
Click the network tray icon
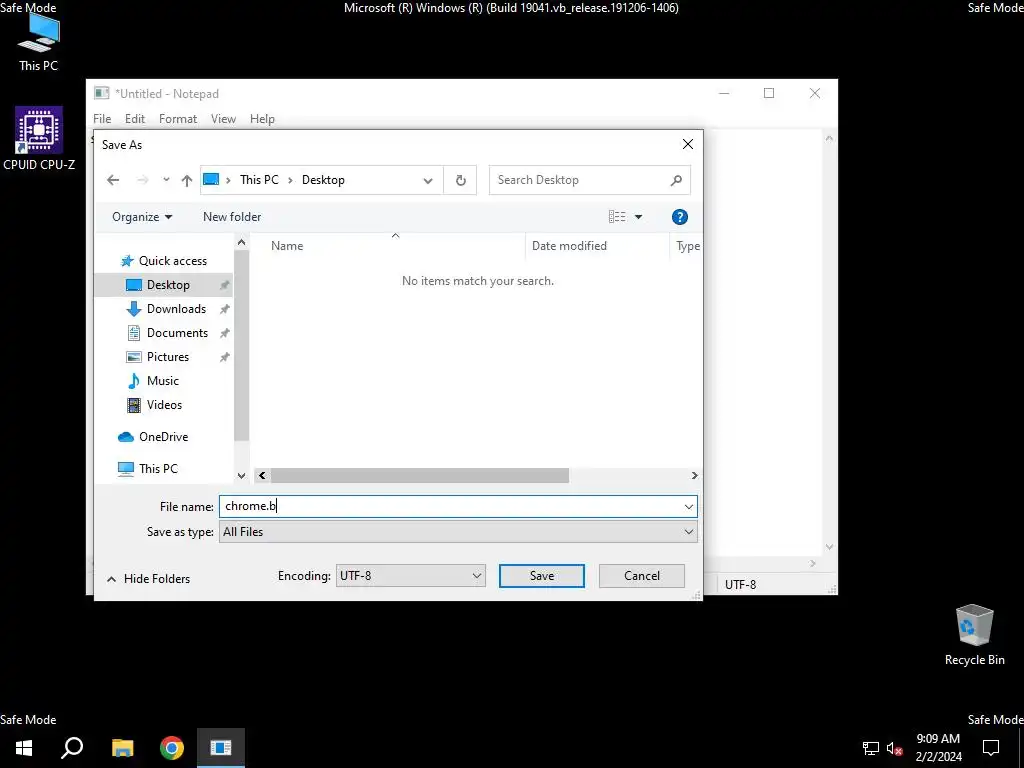871,748
